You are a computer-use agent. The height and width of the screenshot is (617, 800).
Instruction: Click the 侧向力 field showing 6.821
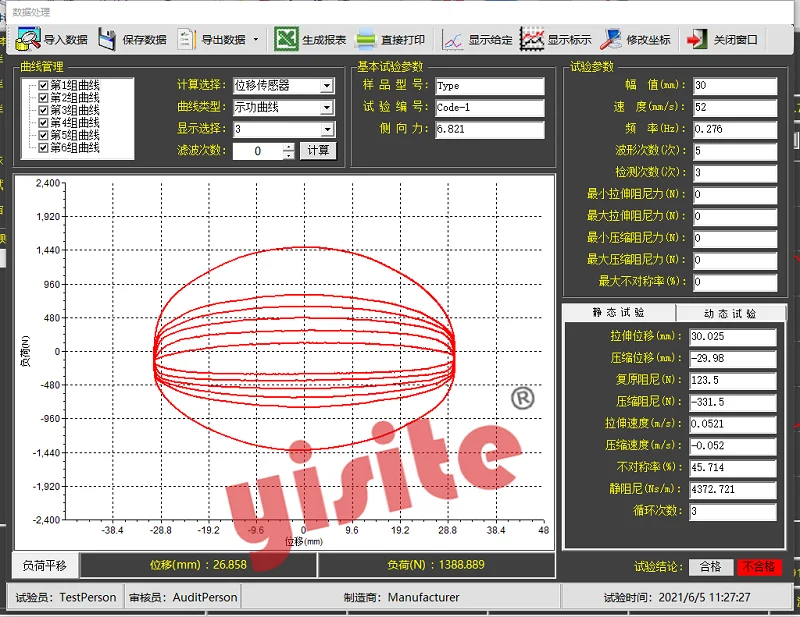pos(490,130)
